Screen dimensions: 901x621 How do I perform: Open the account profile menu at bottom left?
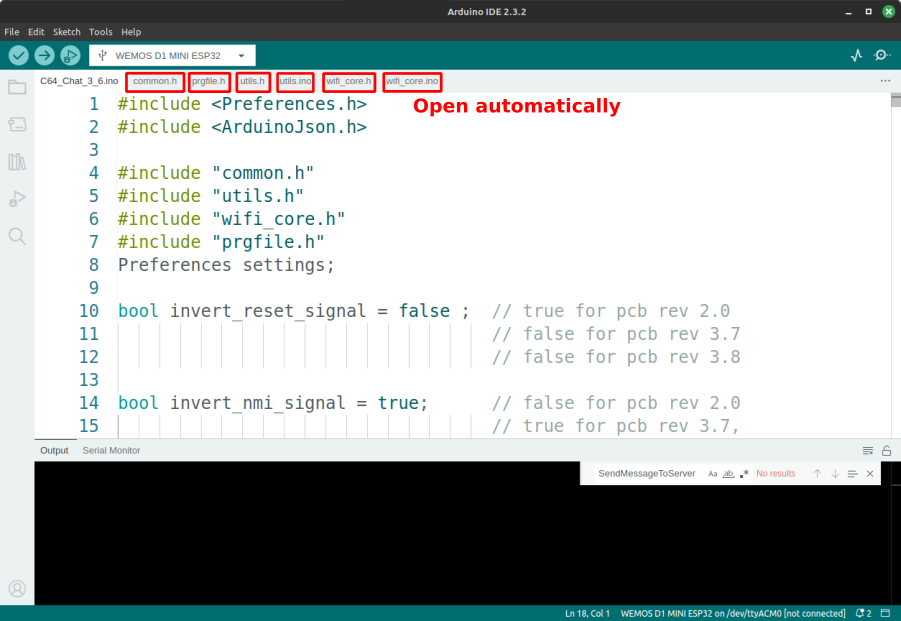pyautogui.click(x=17, y=589)
